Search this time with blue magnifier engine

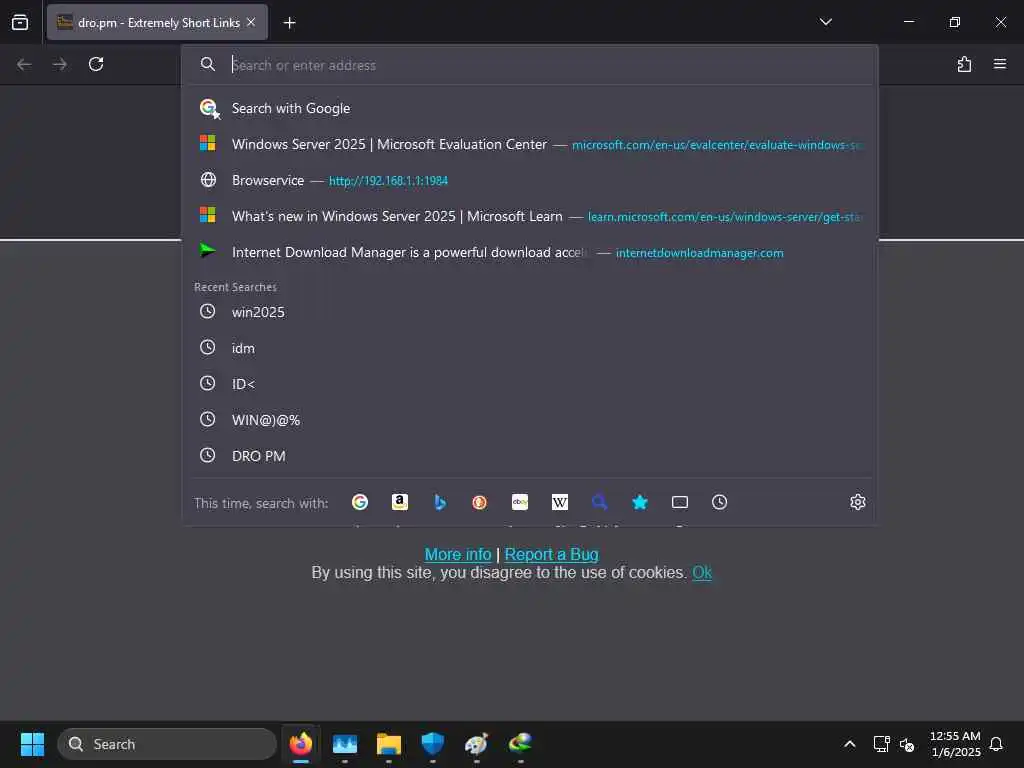(x=600, y=502)
